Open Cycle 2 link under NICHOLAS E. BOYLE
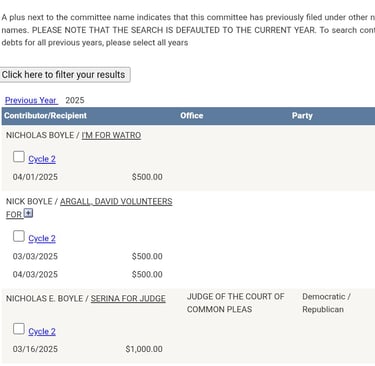375x366 pixels. 42,331
